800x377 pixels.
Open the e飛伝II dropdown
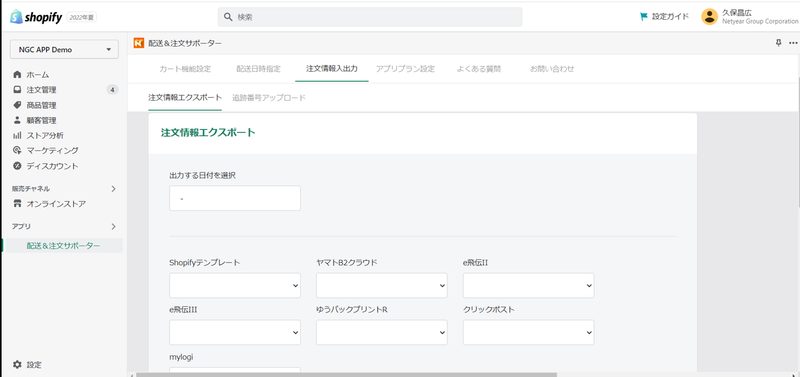coord(529,286)
